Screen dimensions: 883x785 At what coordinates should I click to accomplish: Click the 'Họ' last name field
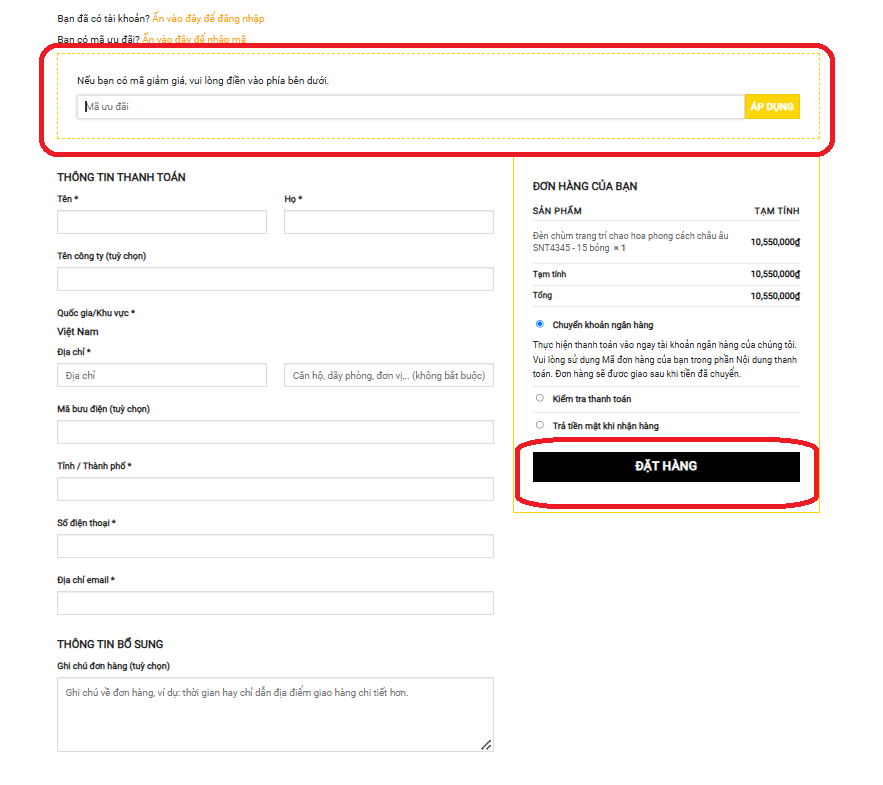coord(388,222)
